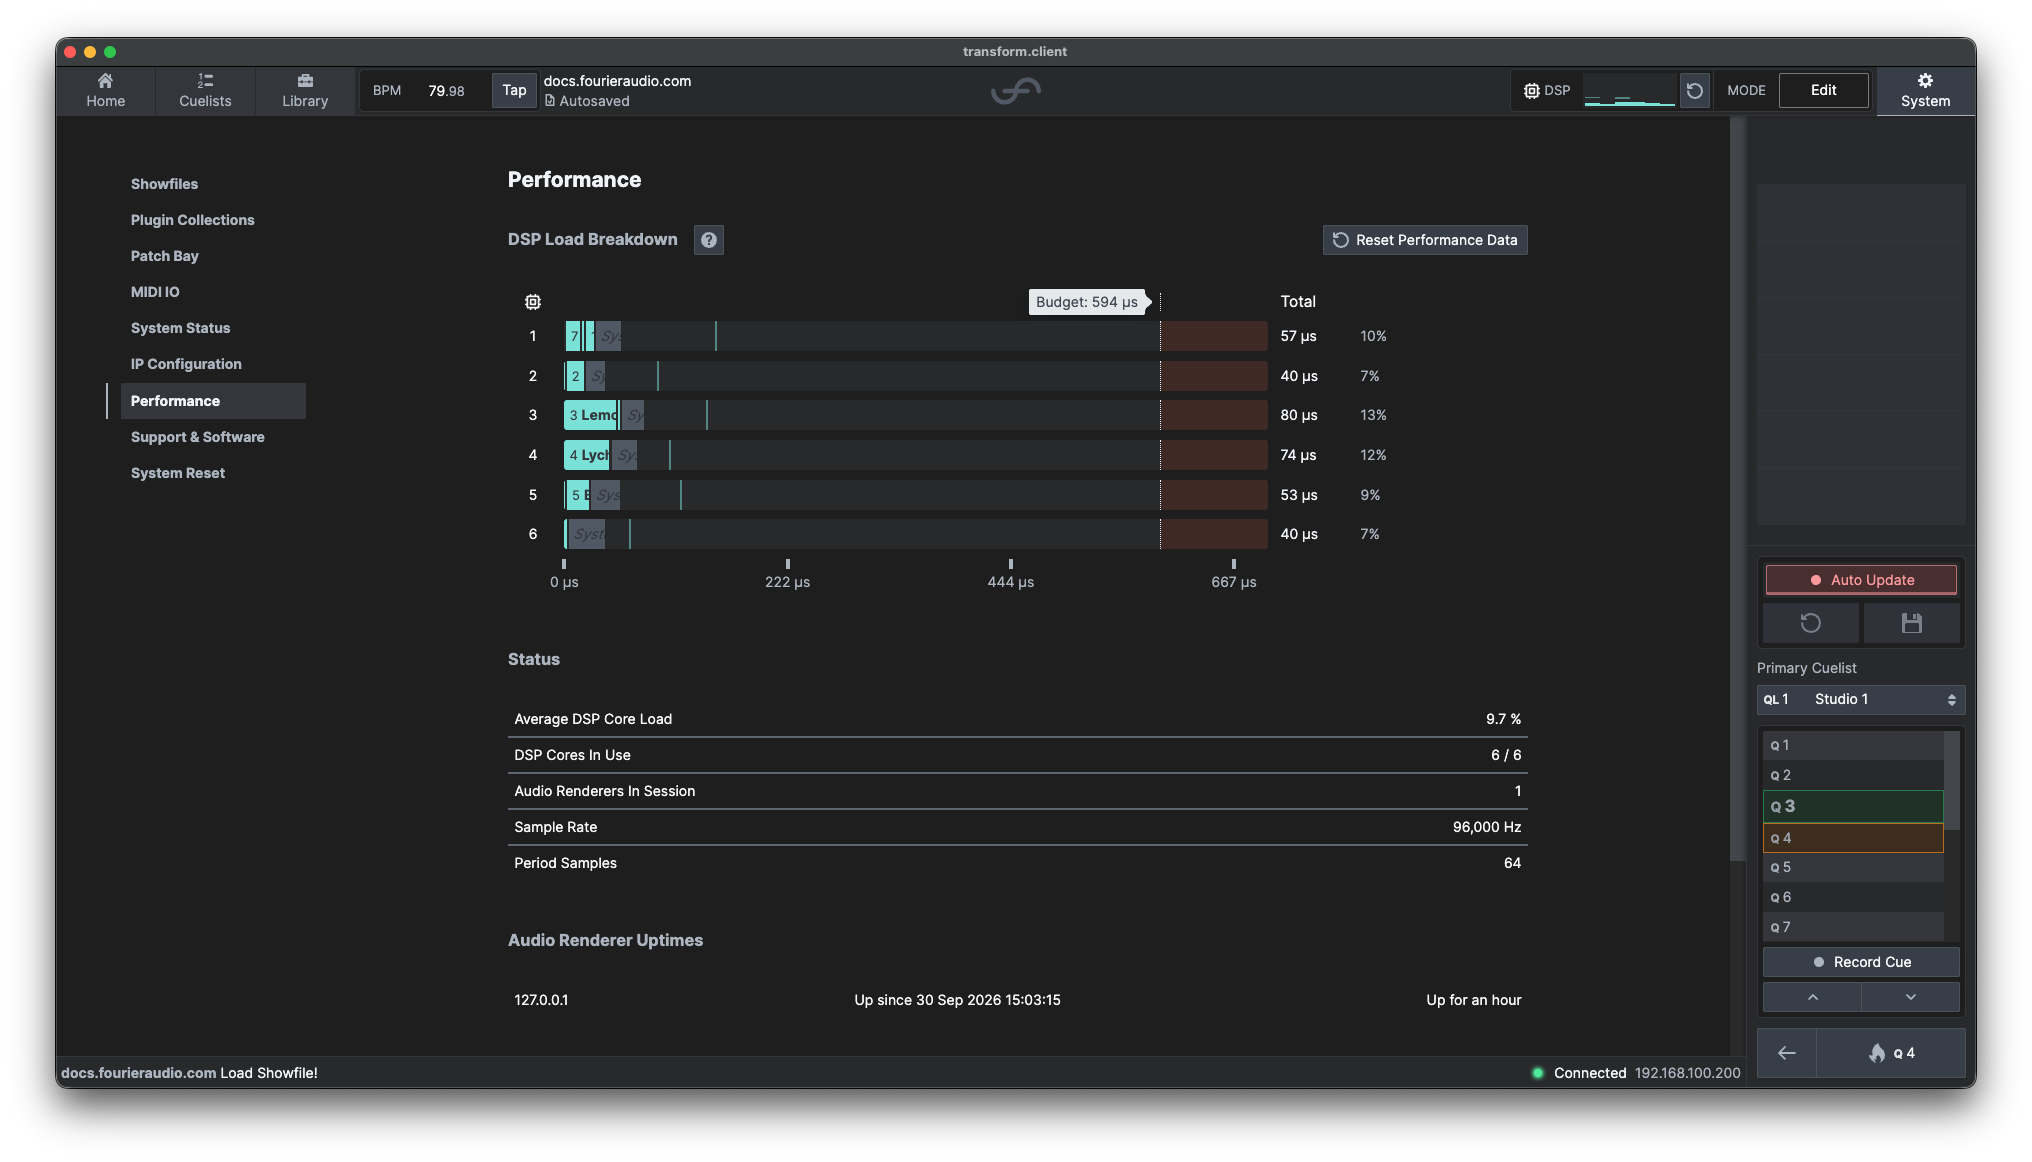Image resolution: width=2032 pixels, height=1162 pixels.
Task: Select cue Q 7 in the list
Action: point(1852,927)
